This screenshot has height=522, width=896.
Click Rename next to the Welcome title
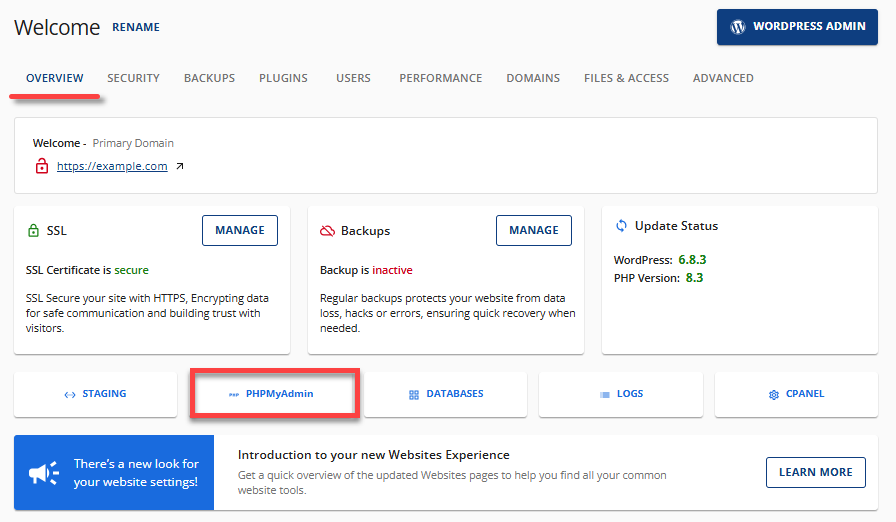tap(135, 27)
